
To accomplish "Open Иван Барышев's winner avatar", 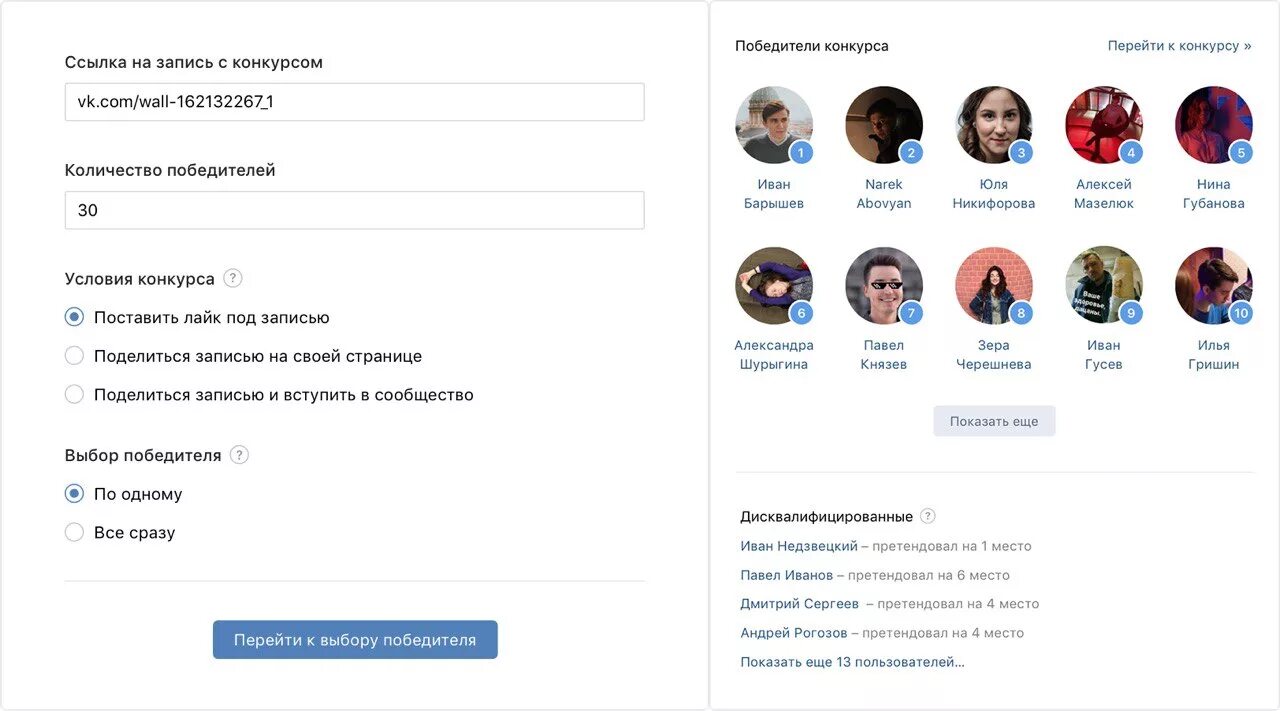I will pos(773,125).
